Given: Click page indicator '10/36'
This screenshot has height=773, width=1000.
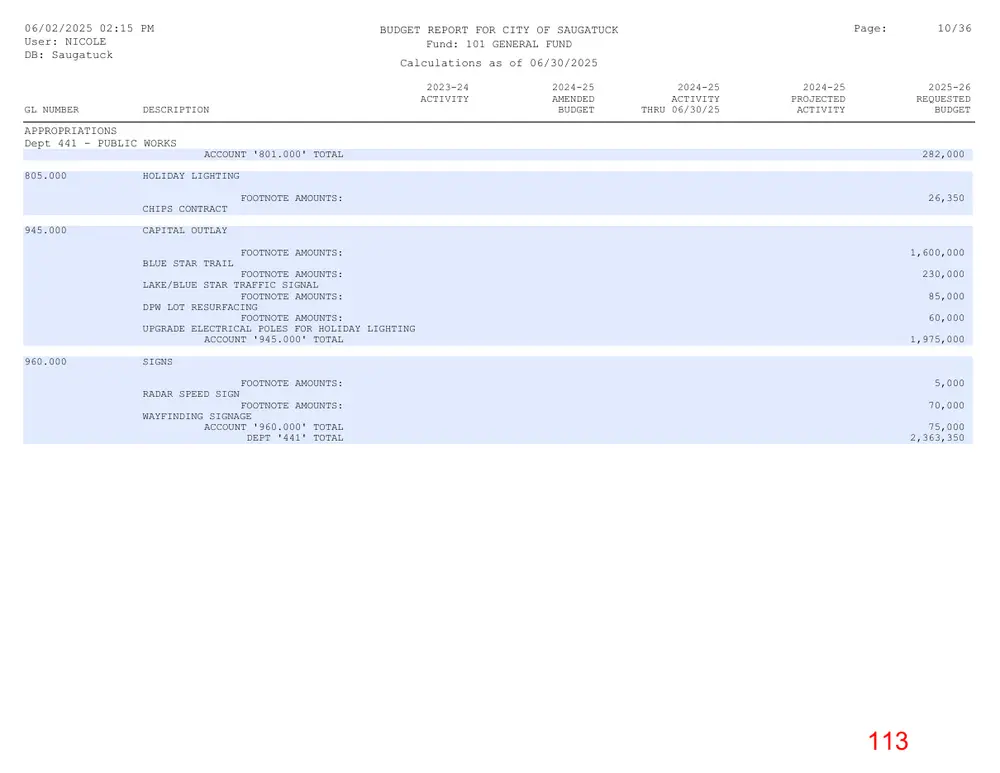Looking at the screenshot, I should (x=954, y=29).
